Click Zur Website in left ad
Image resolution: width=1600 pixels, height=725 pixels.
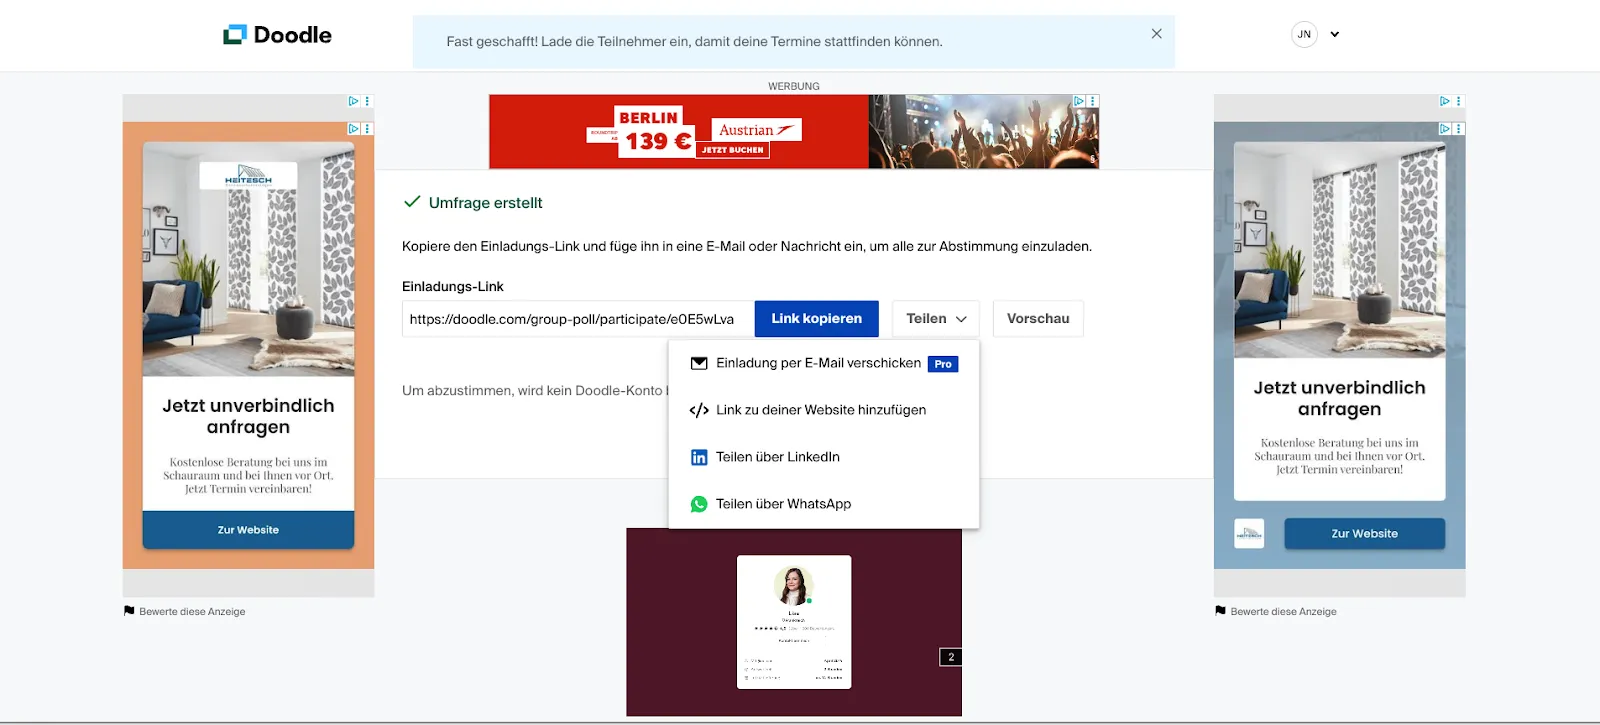248,530
